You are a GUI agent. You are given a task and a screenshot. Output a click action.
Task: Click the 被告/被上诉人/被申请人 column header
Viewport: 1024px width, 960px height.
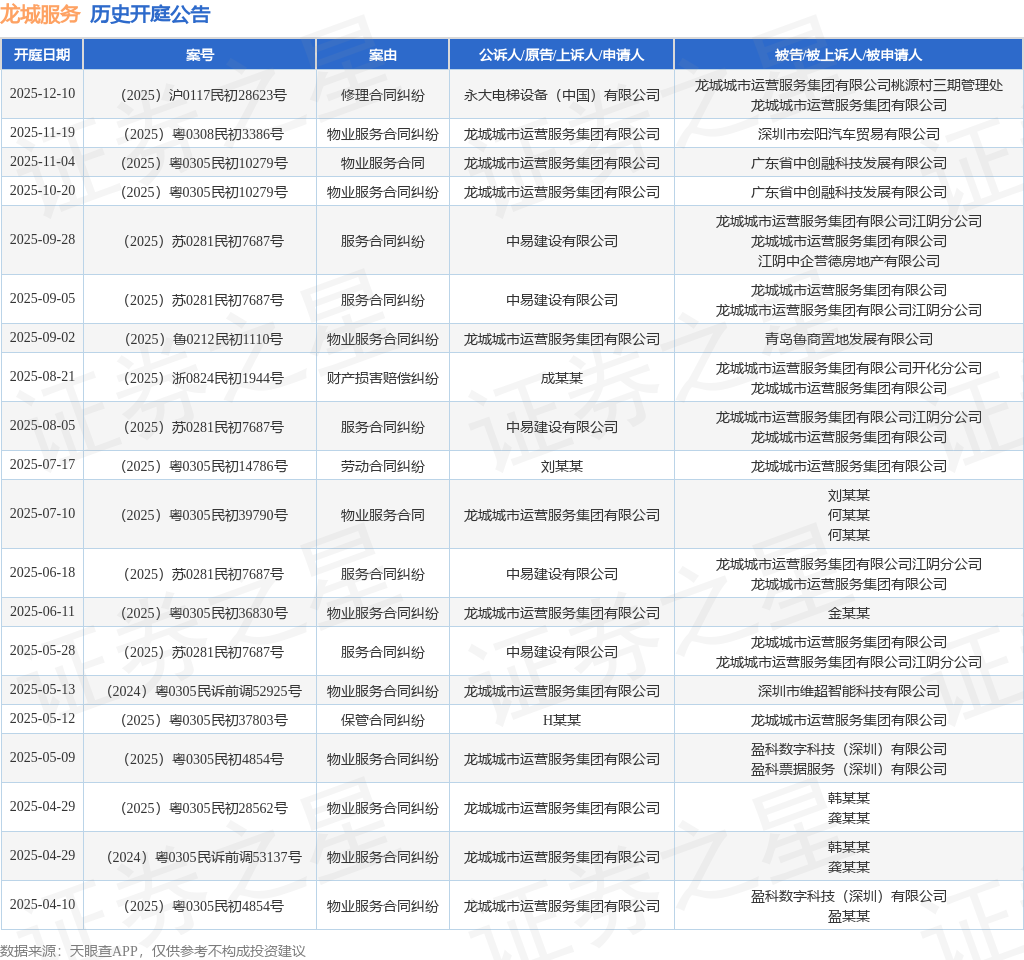pyautogui.click(x=848, y=55)
